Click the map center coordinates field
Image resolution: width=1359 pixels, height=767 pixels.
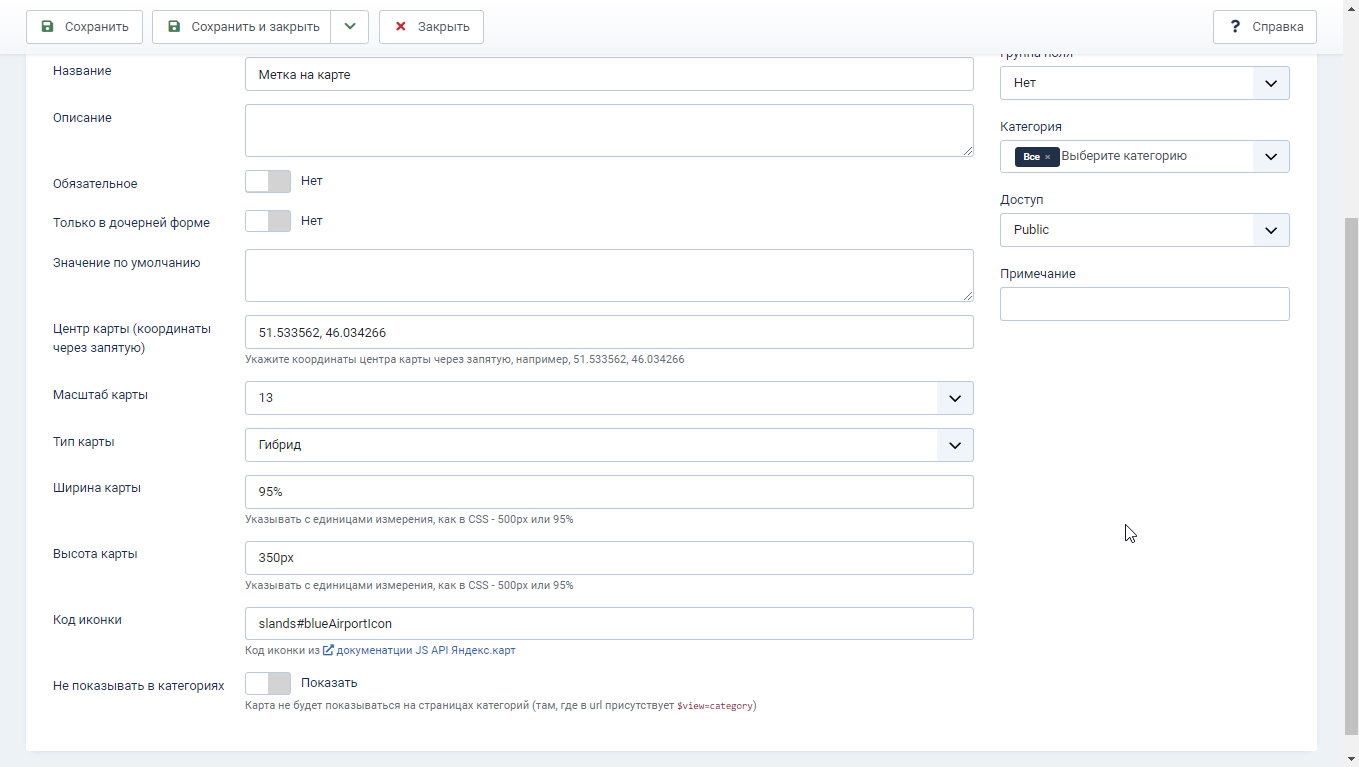point(608,332)
